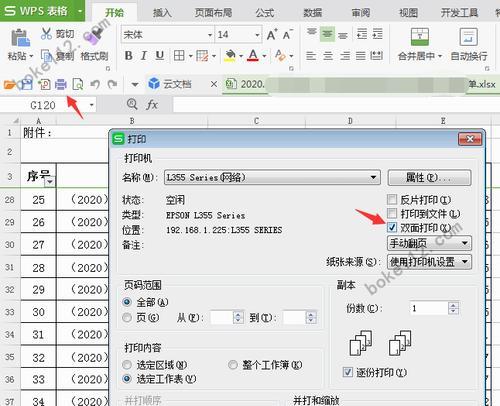Check the 打印到文件 checkbox

(x=392, y=213)
